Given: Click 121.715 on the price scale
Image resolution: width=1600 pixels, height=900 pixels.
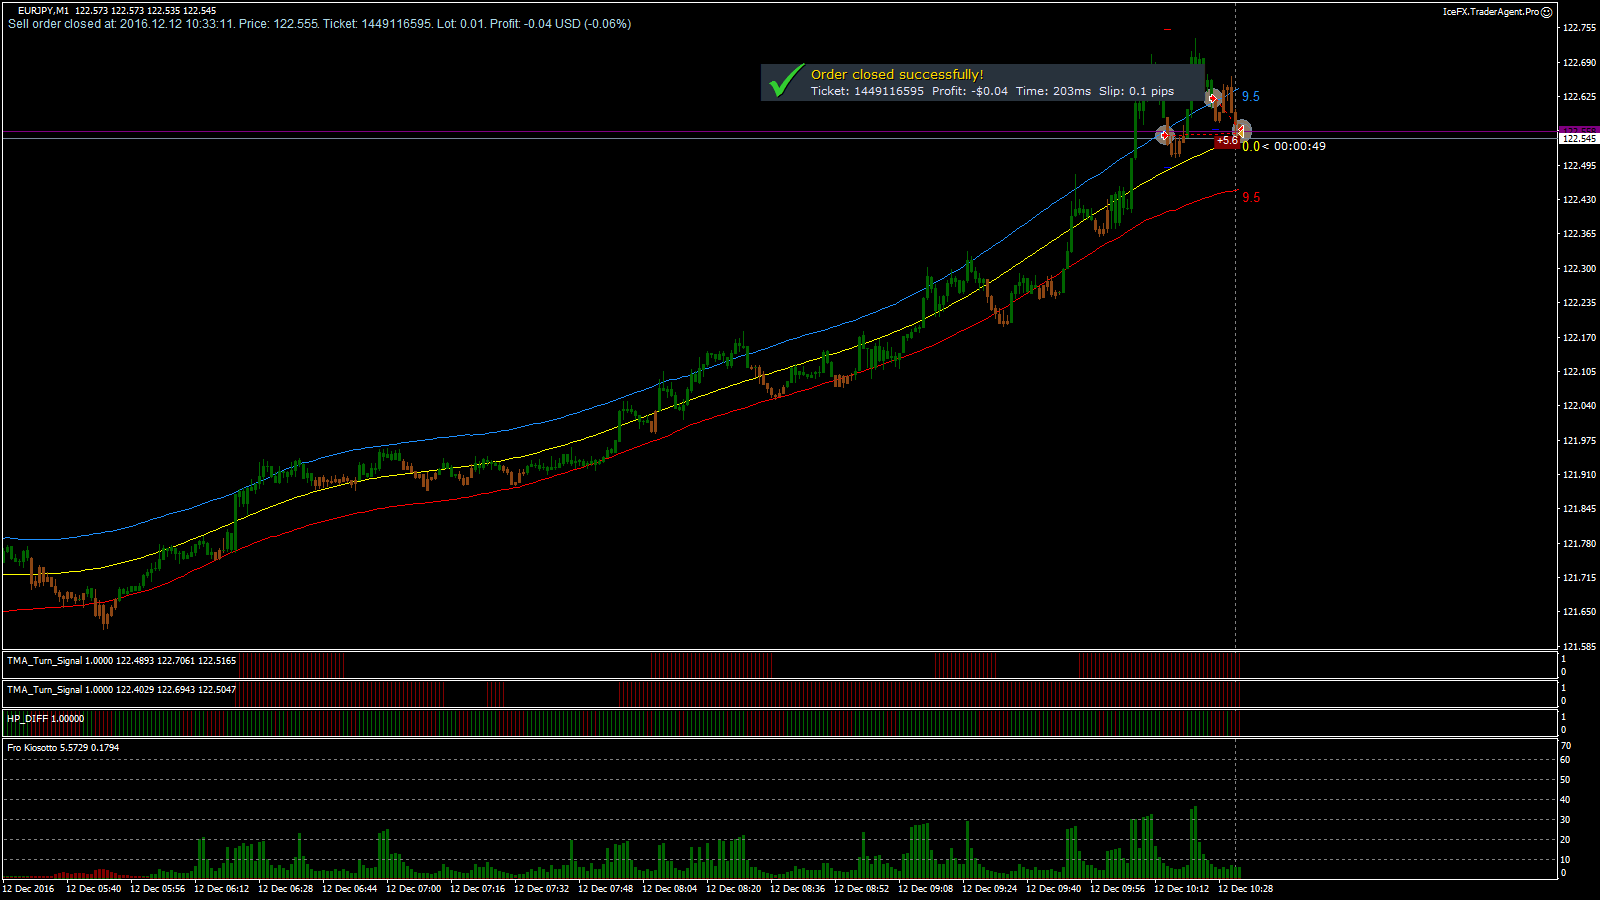Looking at the screenshot, I should [x=1579, y=578].
